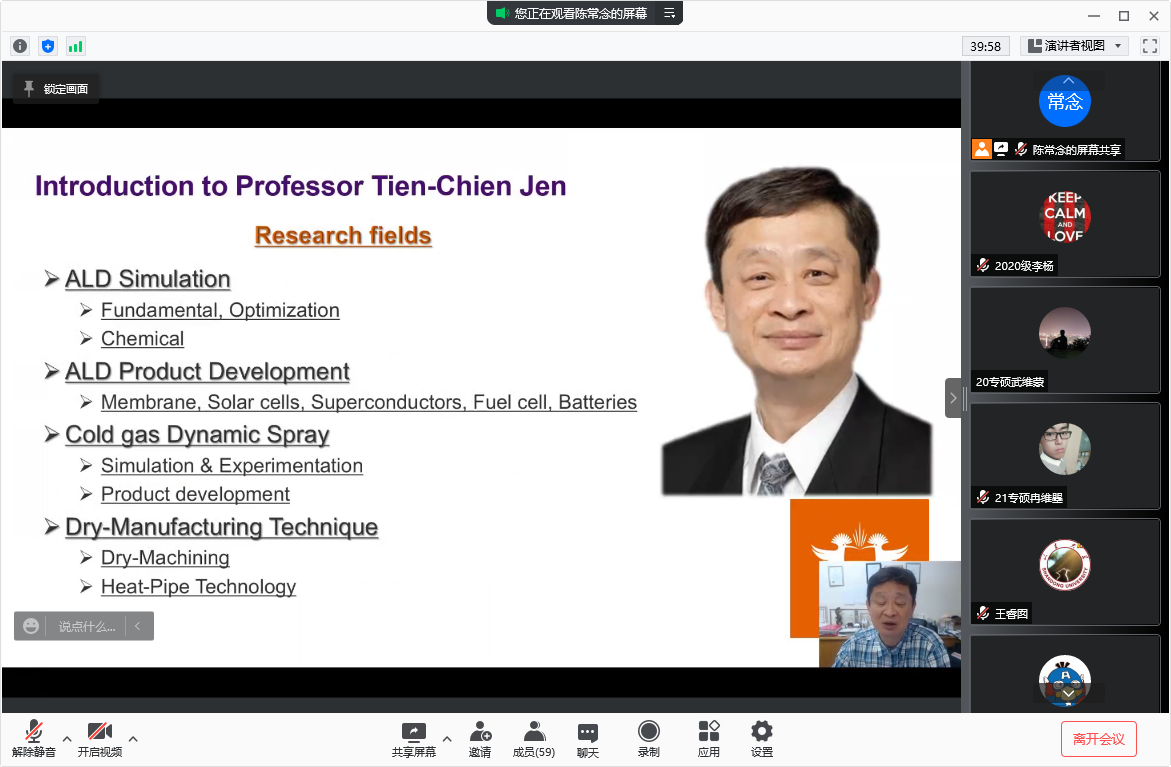Click the meeting info icon
The image size is (1171, 767).
tap(20, 46)
